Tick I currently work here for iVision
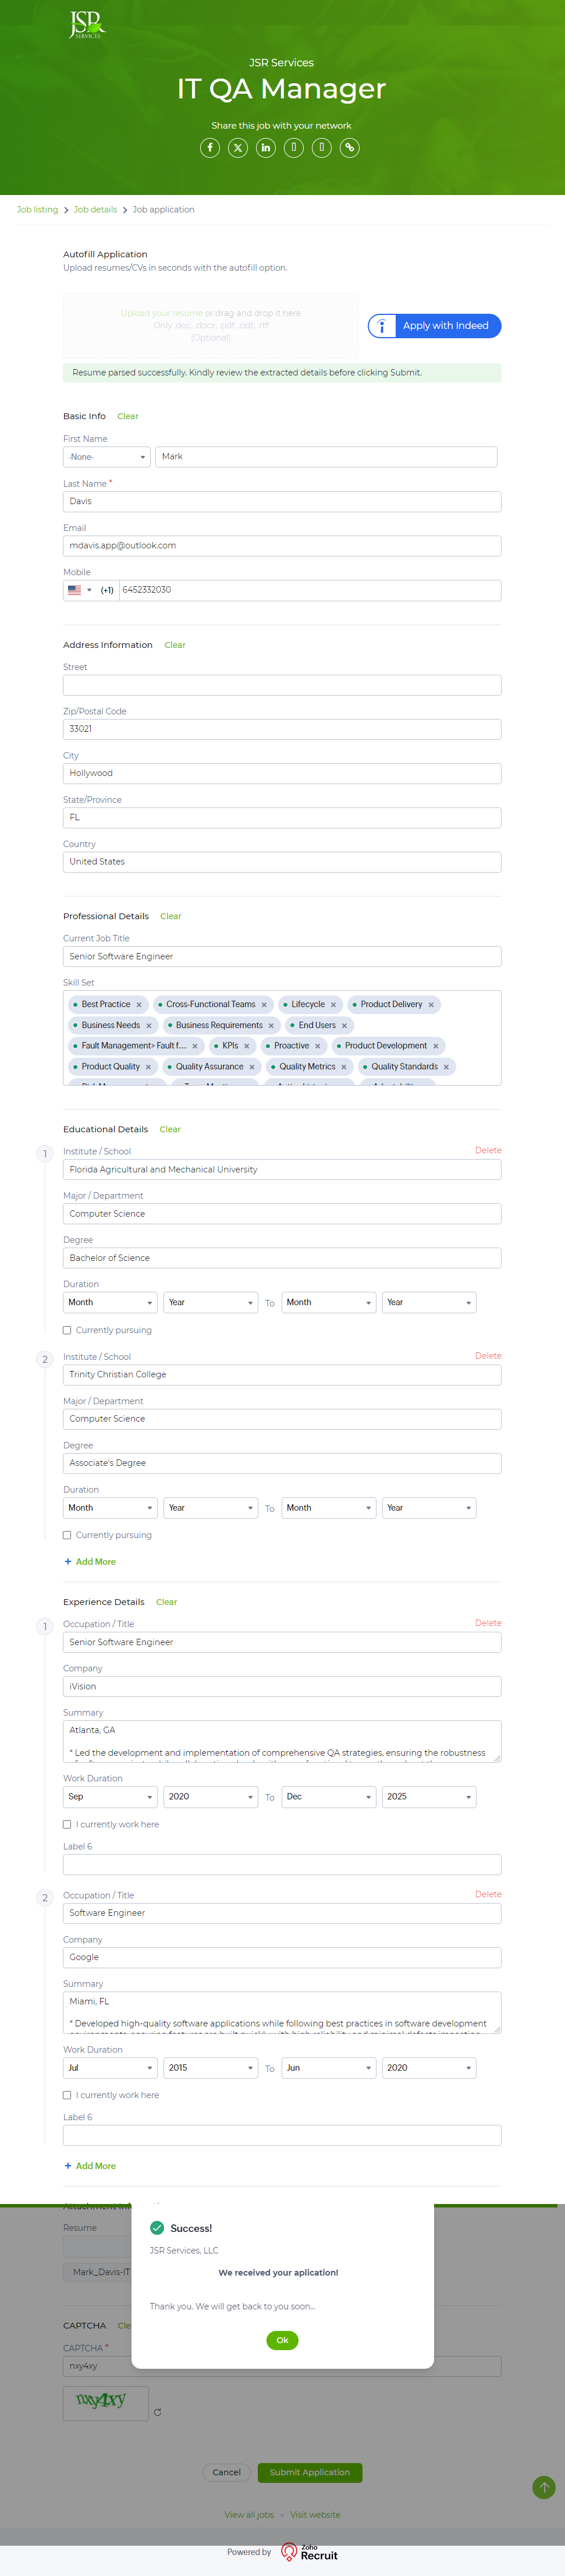The width and height of the screenshot is (565, 2576). (67, 1824)
